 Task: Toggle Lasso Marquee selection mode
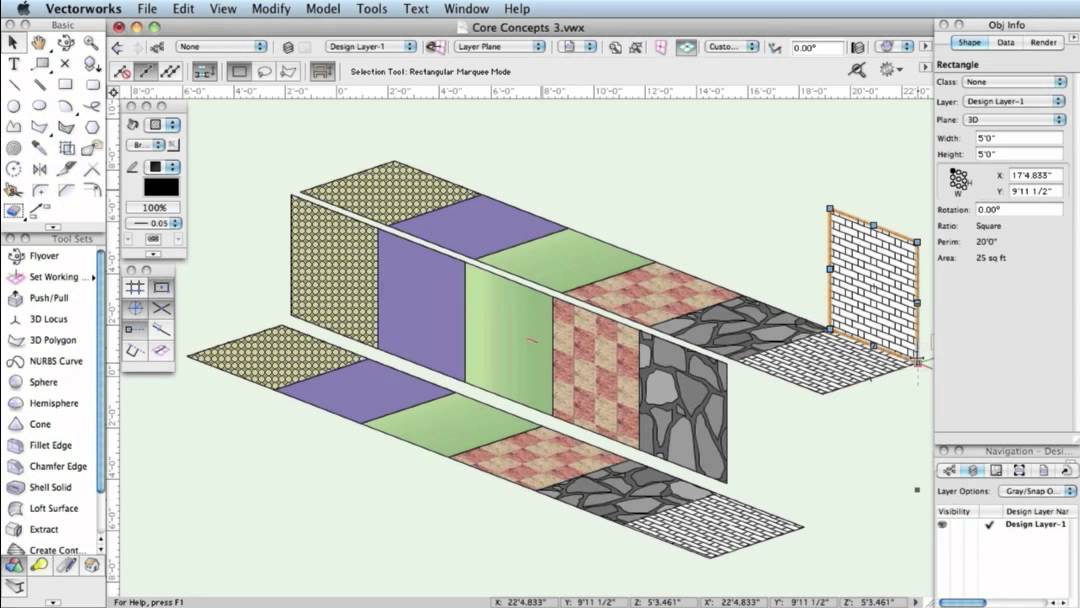[264, 71]
